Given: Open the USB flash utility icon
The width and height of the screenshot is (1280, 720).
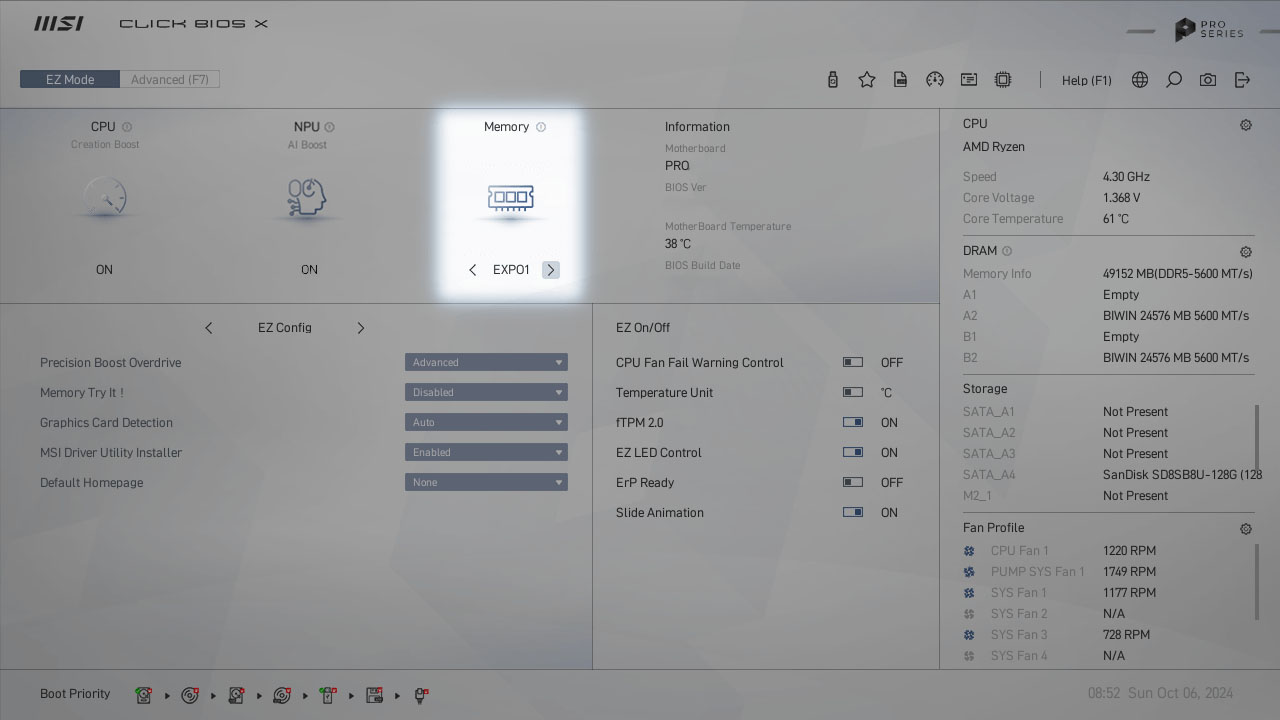Looking at the screenshot, I should click(833, 80).
